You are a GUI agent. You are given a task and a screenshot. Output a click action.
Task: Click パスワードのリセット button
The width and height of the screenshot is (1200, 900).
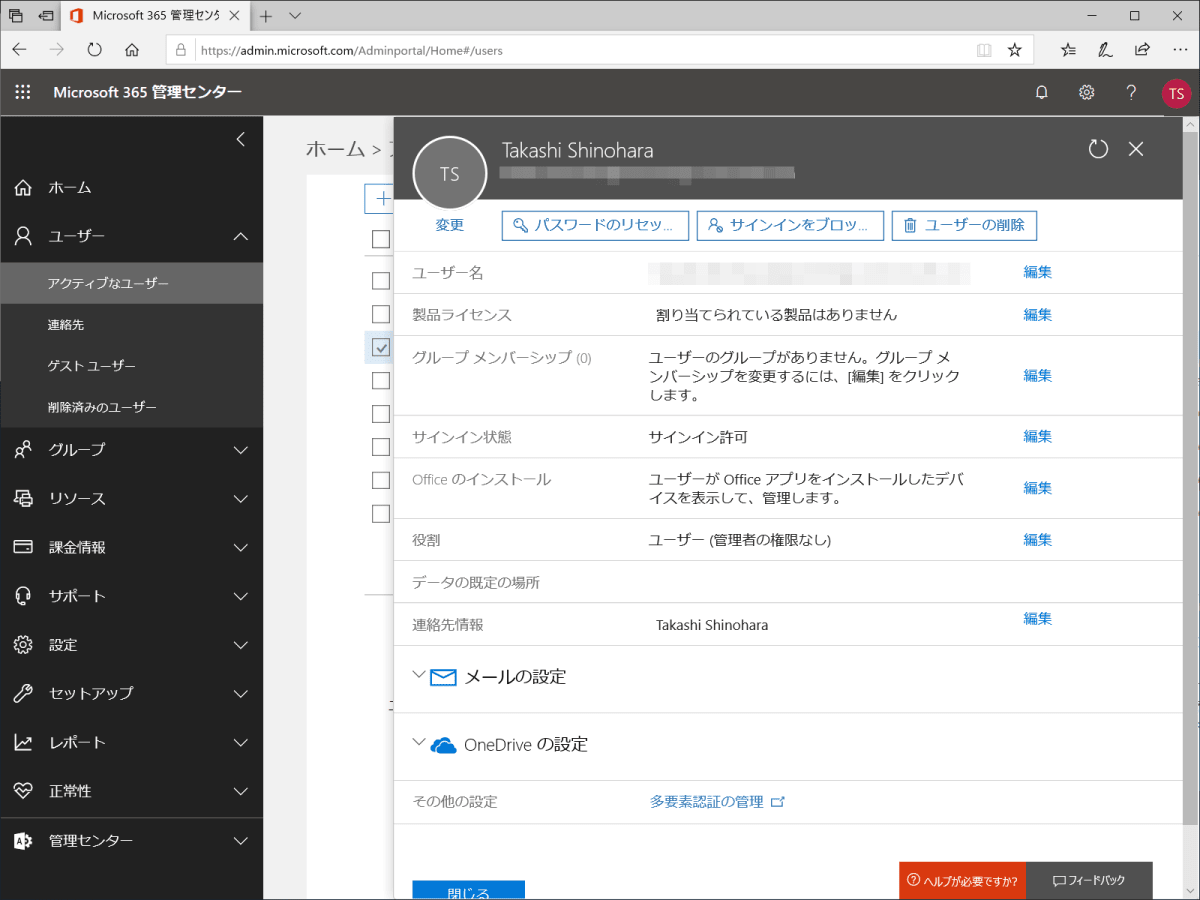(x=595, y=225)
